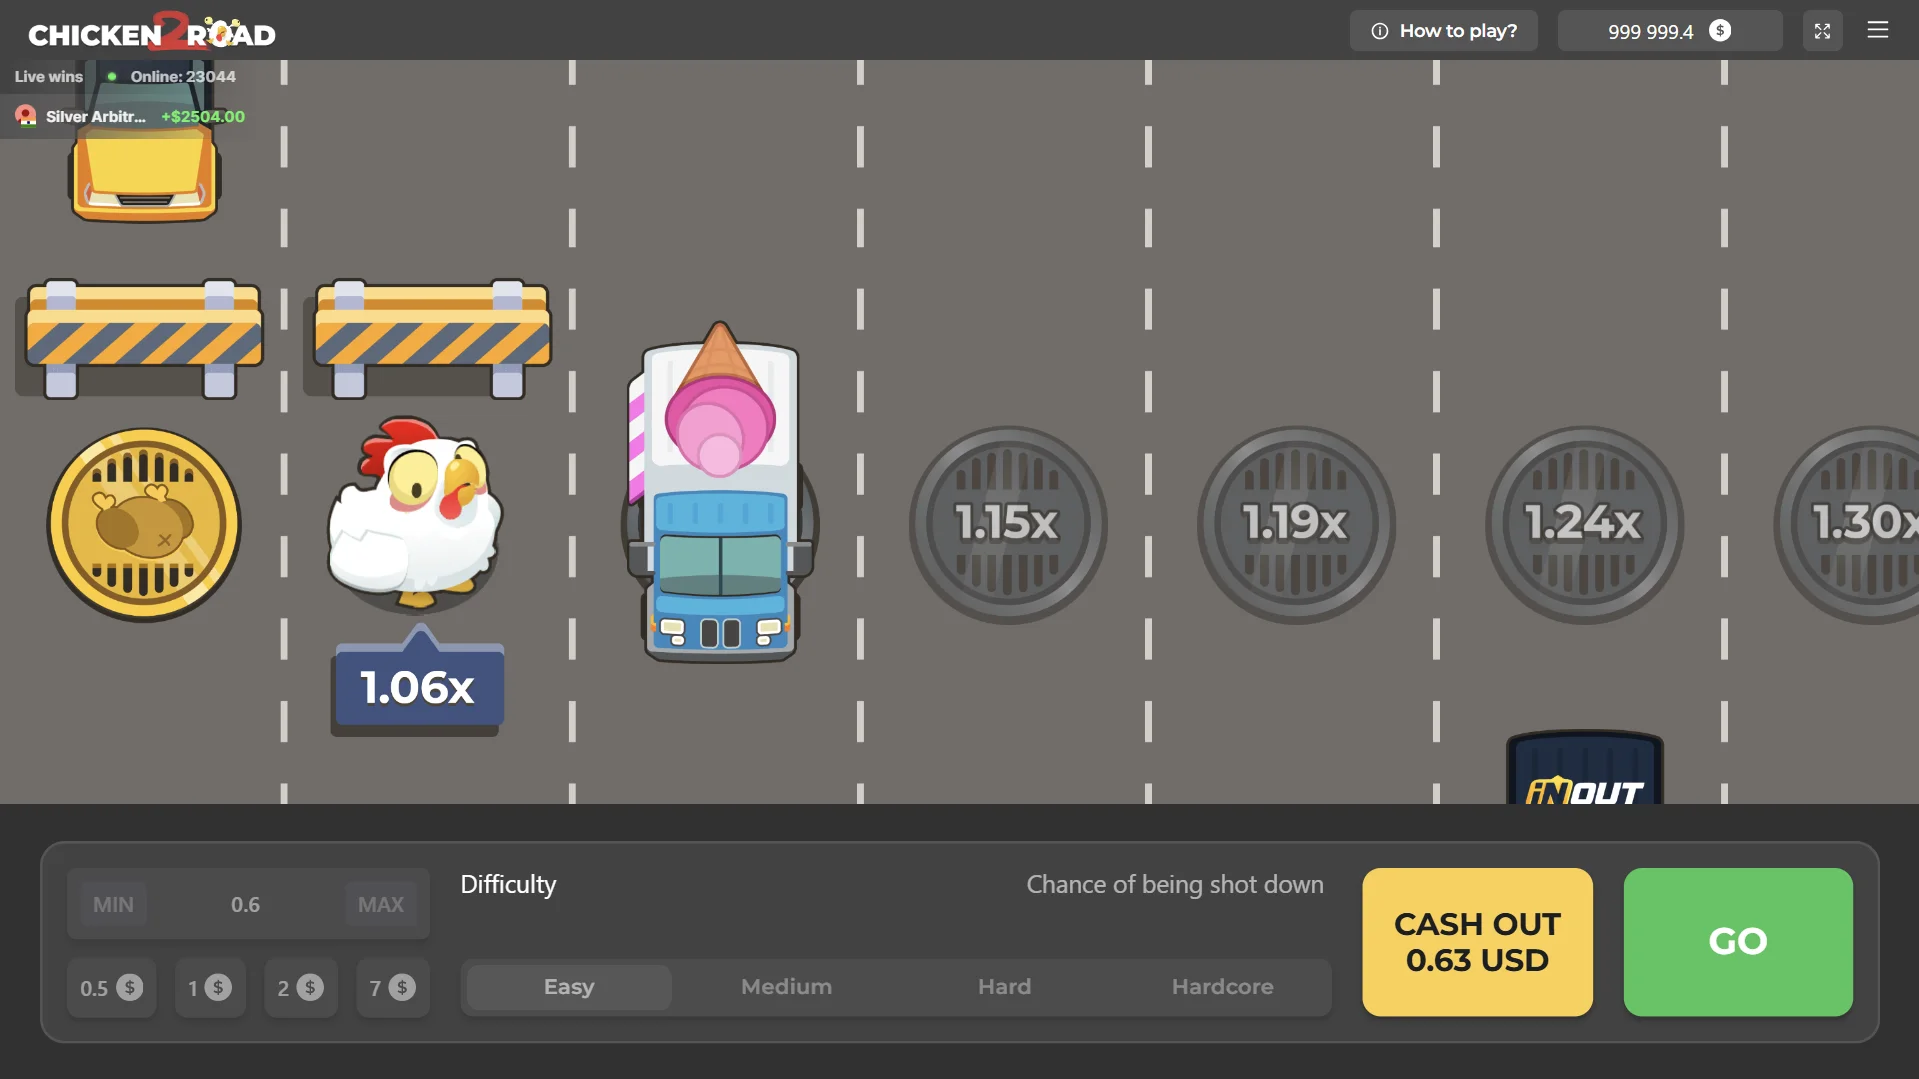The height and width of the screenshot is (1079, 1919).
Task: Select Medium difficulty
Action: pyautogui.click(x=787, y=987)
